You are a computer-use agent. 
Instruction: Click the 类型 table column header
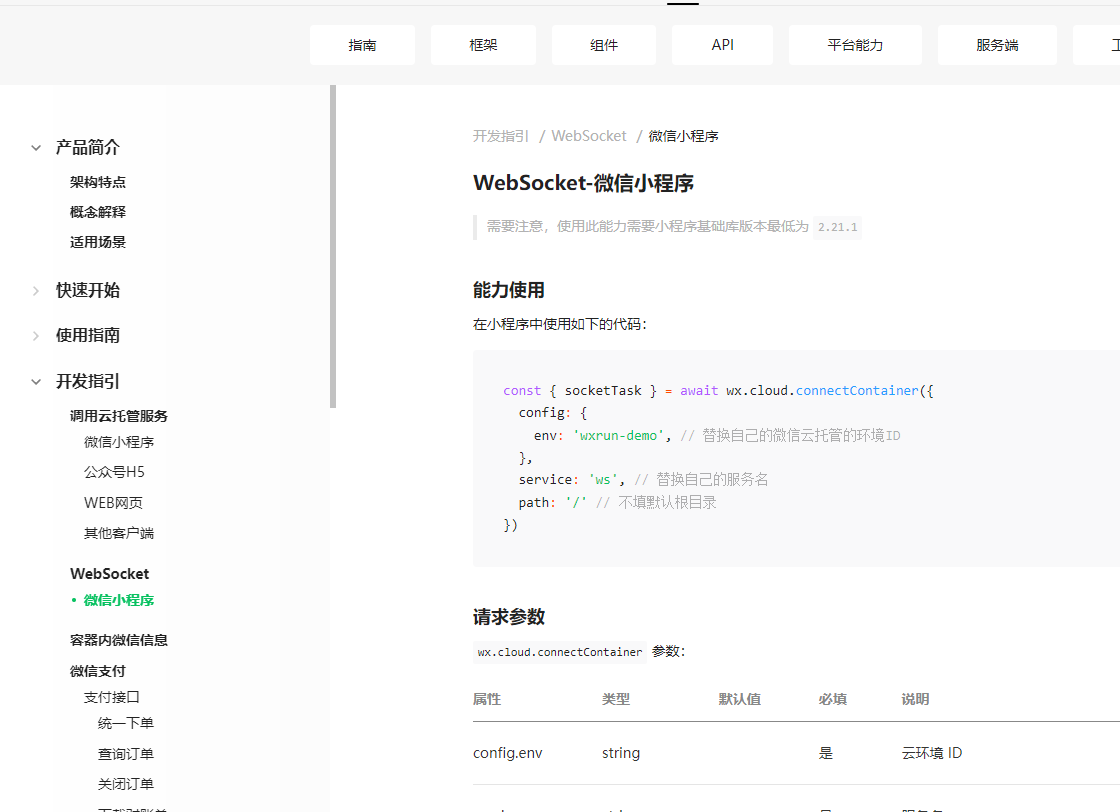point(616,699)
